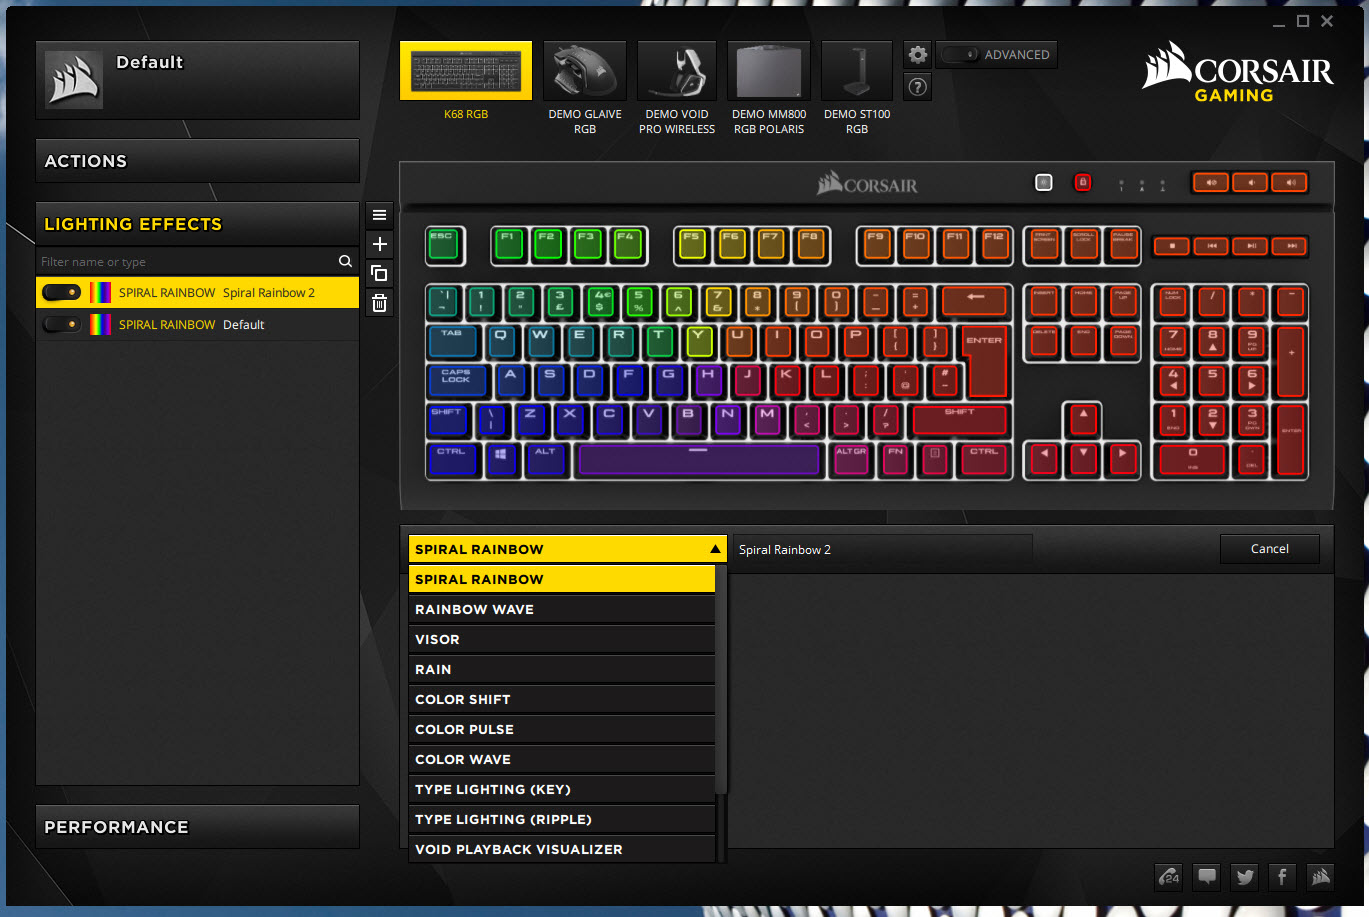The height and width of the screenshot is (917, 1369).
Task: Select the Spiral Rainbow Default effect row
Action: click(197, 324)
